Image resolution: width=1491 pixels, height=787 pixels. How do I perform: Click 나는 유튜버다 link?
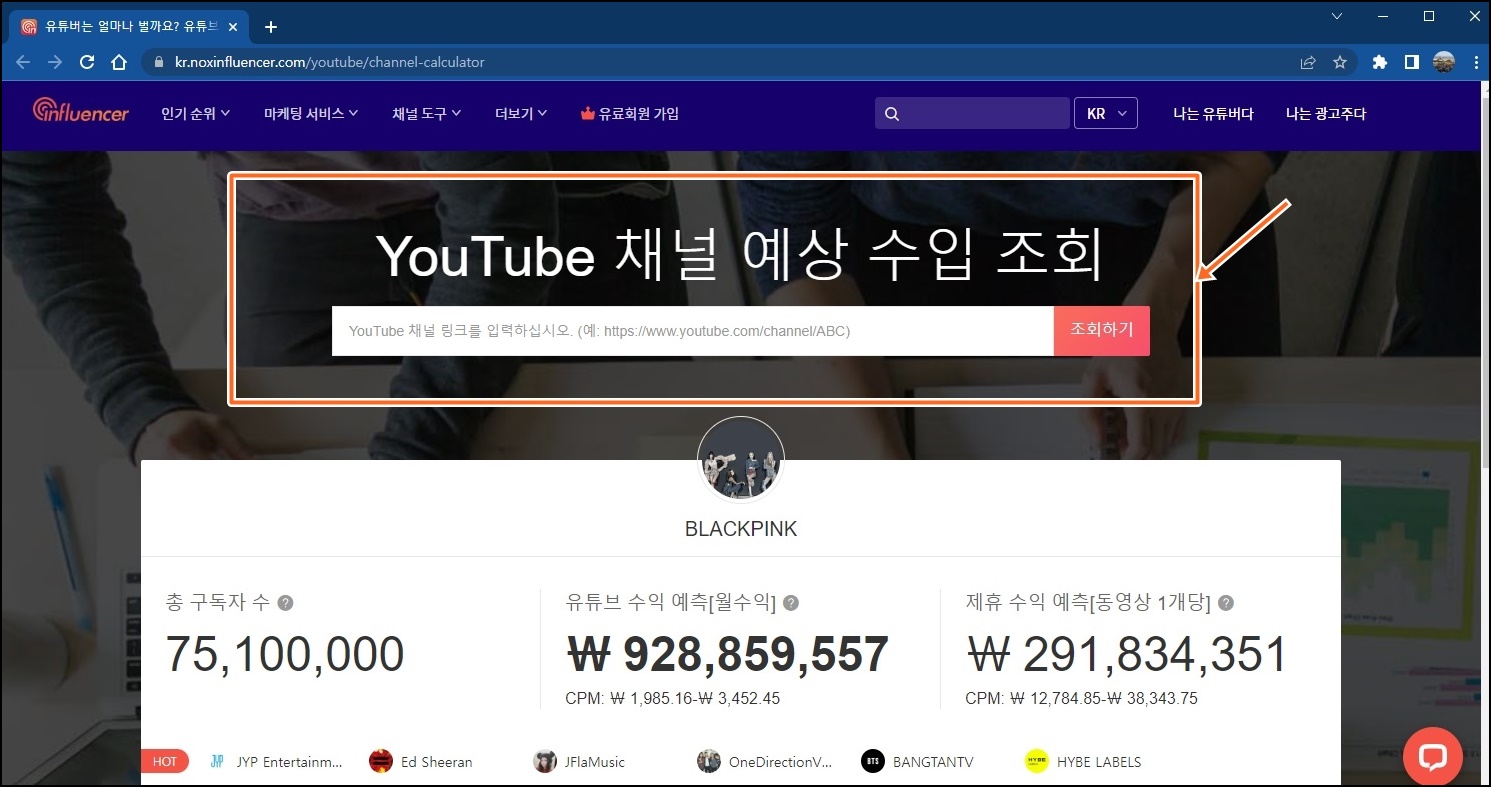1213,114
